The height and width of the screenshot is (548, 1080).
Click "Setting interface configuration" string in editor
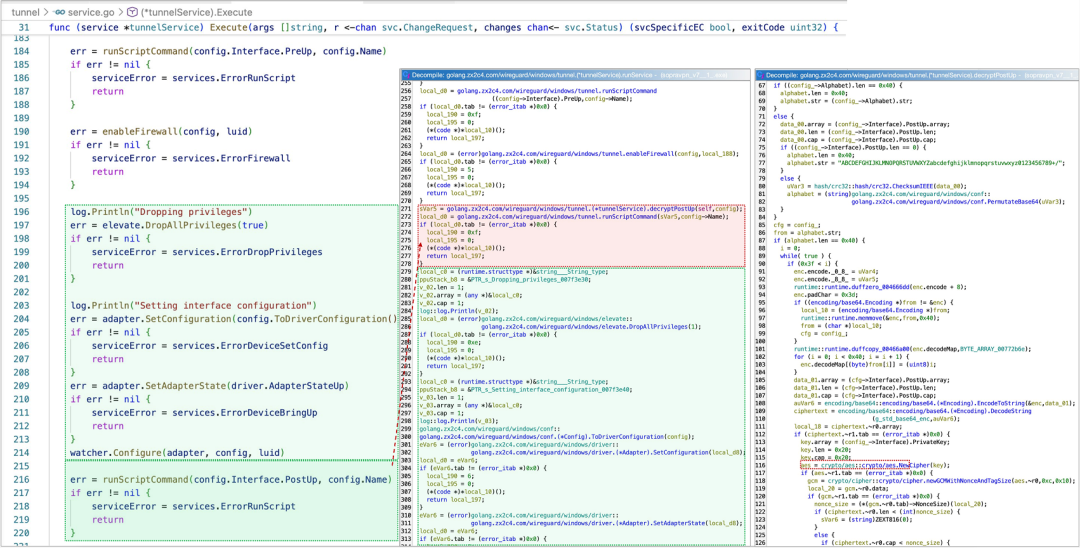pos(223,306)
